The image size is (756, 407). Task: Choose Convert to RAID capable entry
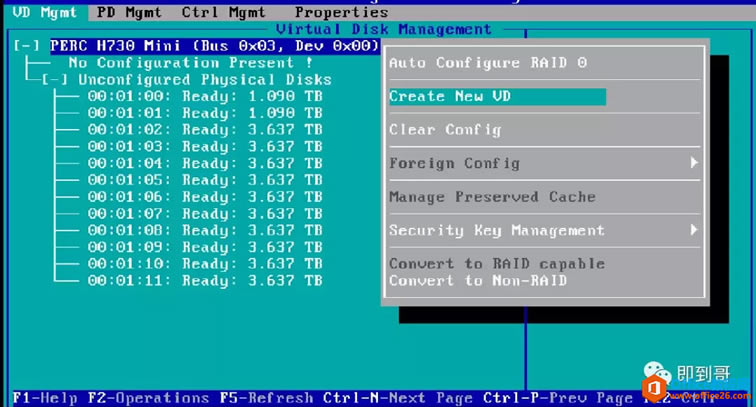pyautogui.click(x=497, y=264)
